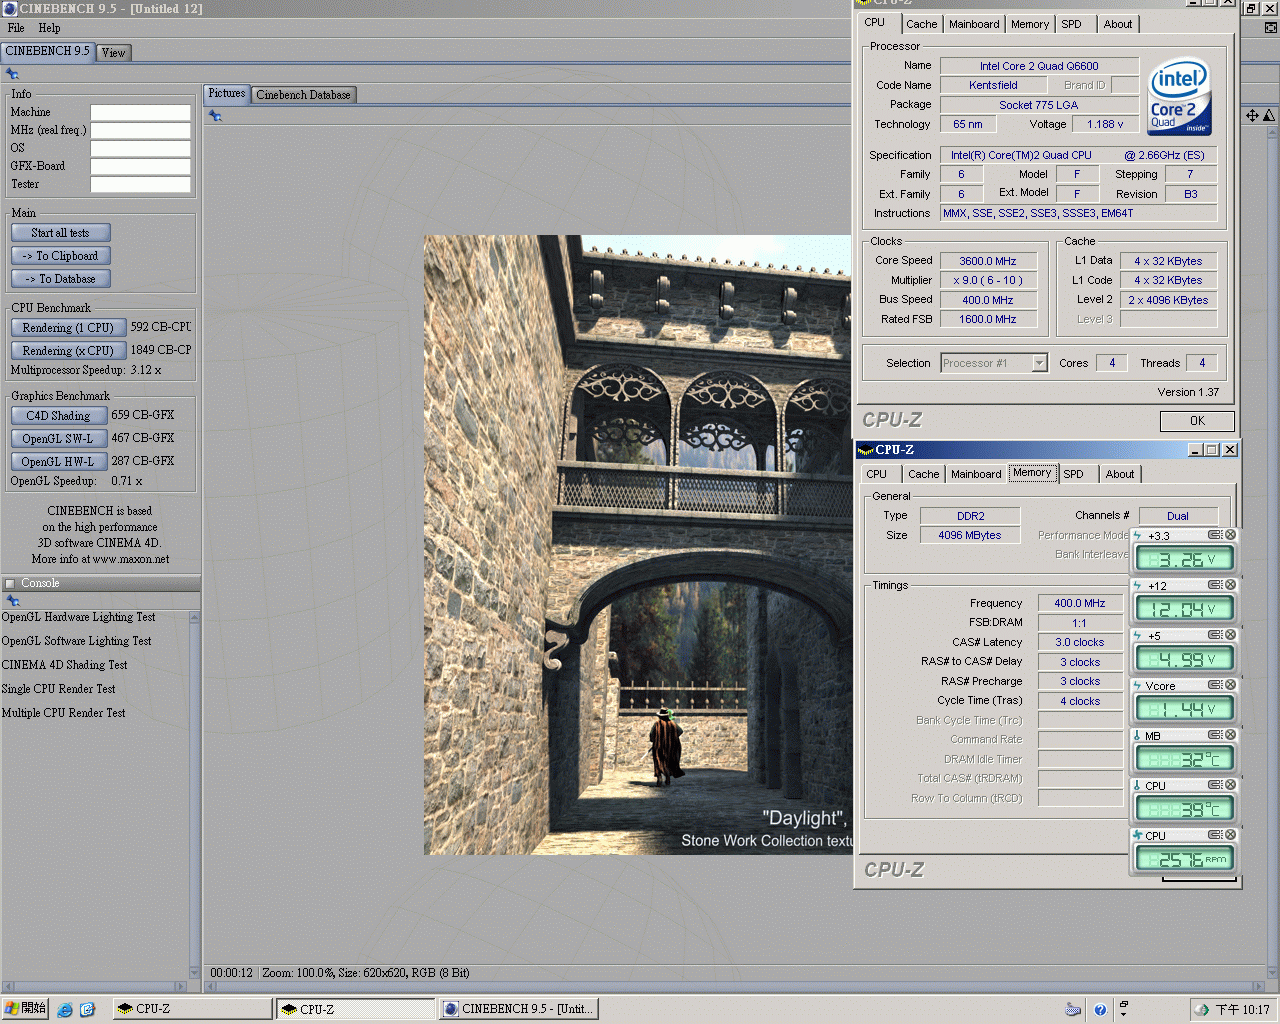Run the Rendering (1 CPU) benchmark
Viewport: 1280px width, 1024px height.
(x=68, y=328)
